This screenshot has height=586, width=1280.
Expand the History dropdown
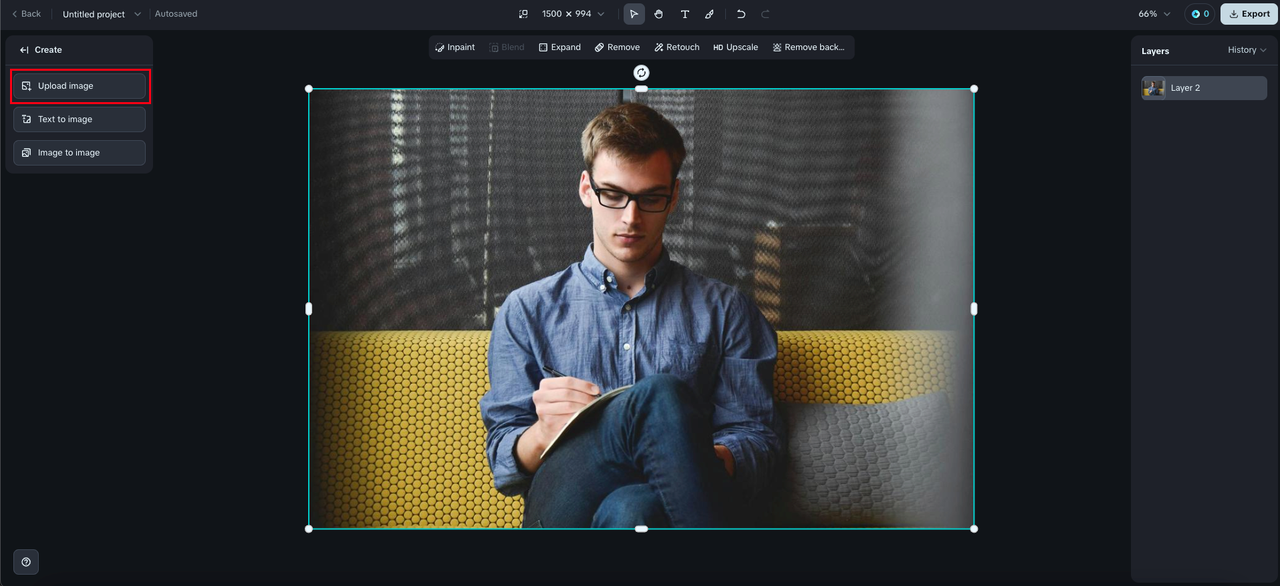pos(1247,50)
